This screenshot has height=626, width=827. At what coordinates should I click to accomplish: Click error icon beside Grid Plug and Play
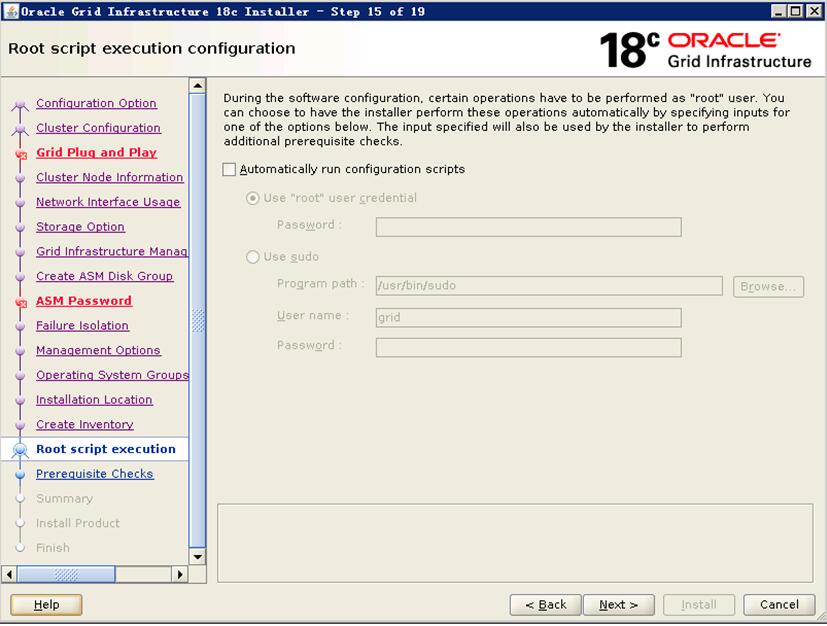point(21,155)
